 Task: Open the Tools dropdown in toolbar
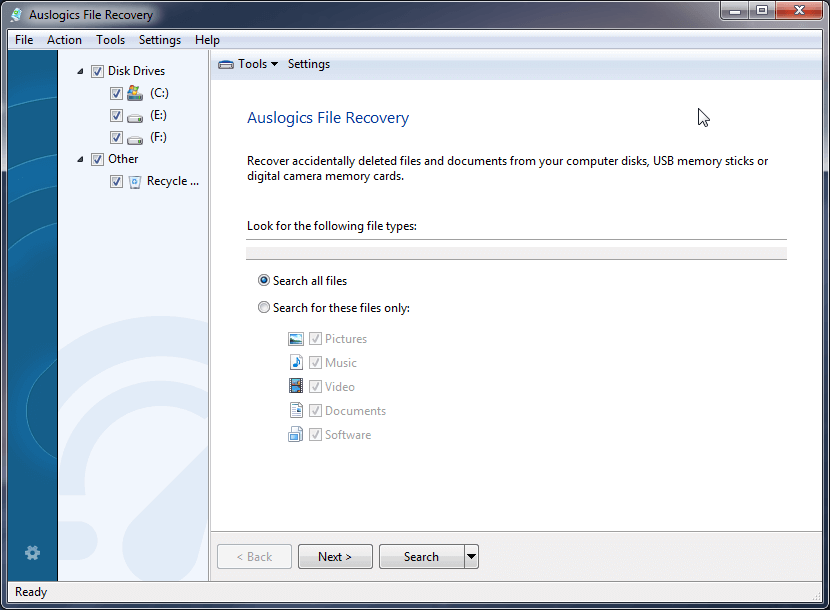tap(249, 64)
